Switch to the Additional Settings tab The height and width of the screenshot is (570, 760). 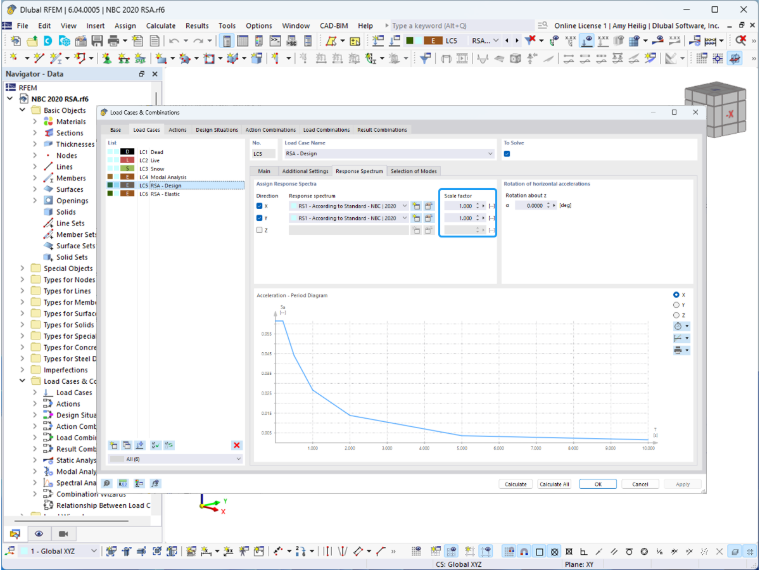[305, 171]
